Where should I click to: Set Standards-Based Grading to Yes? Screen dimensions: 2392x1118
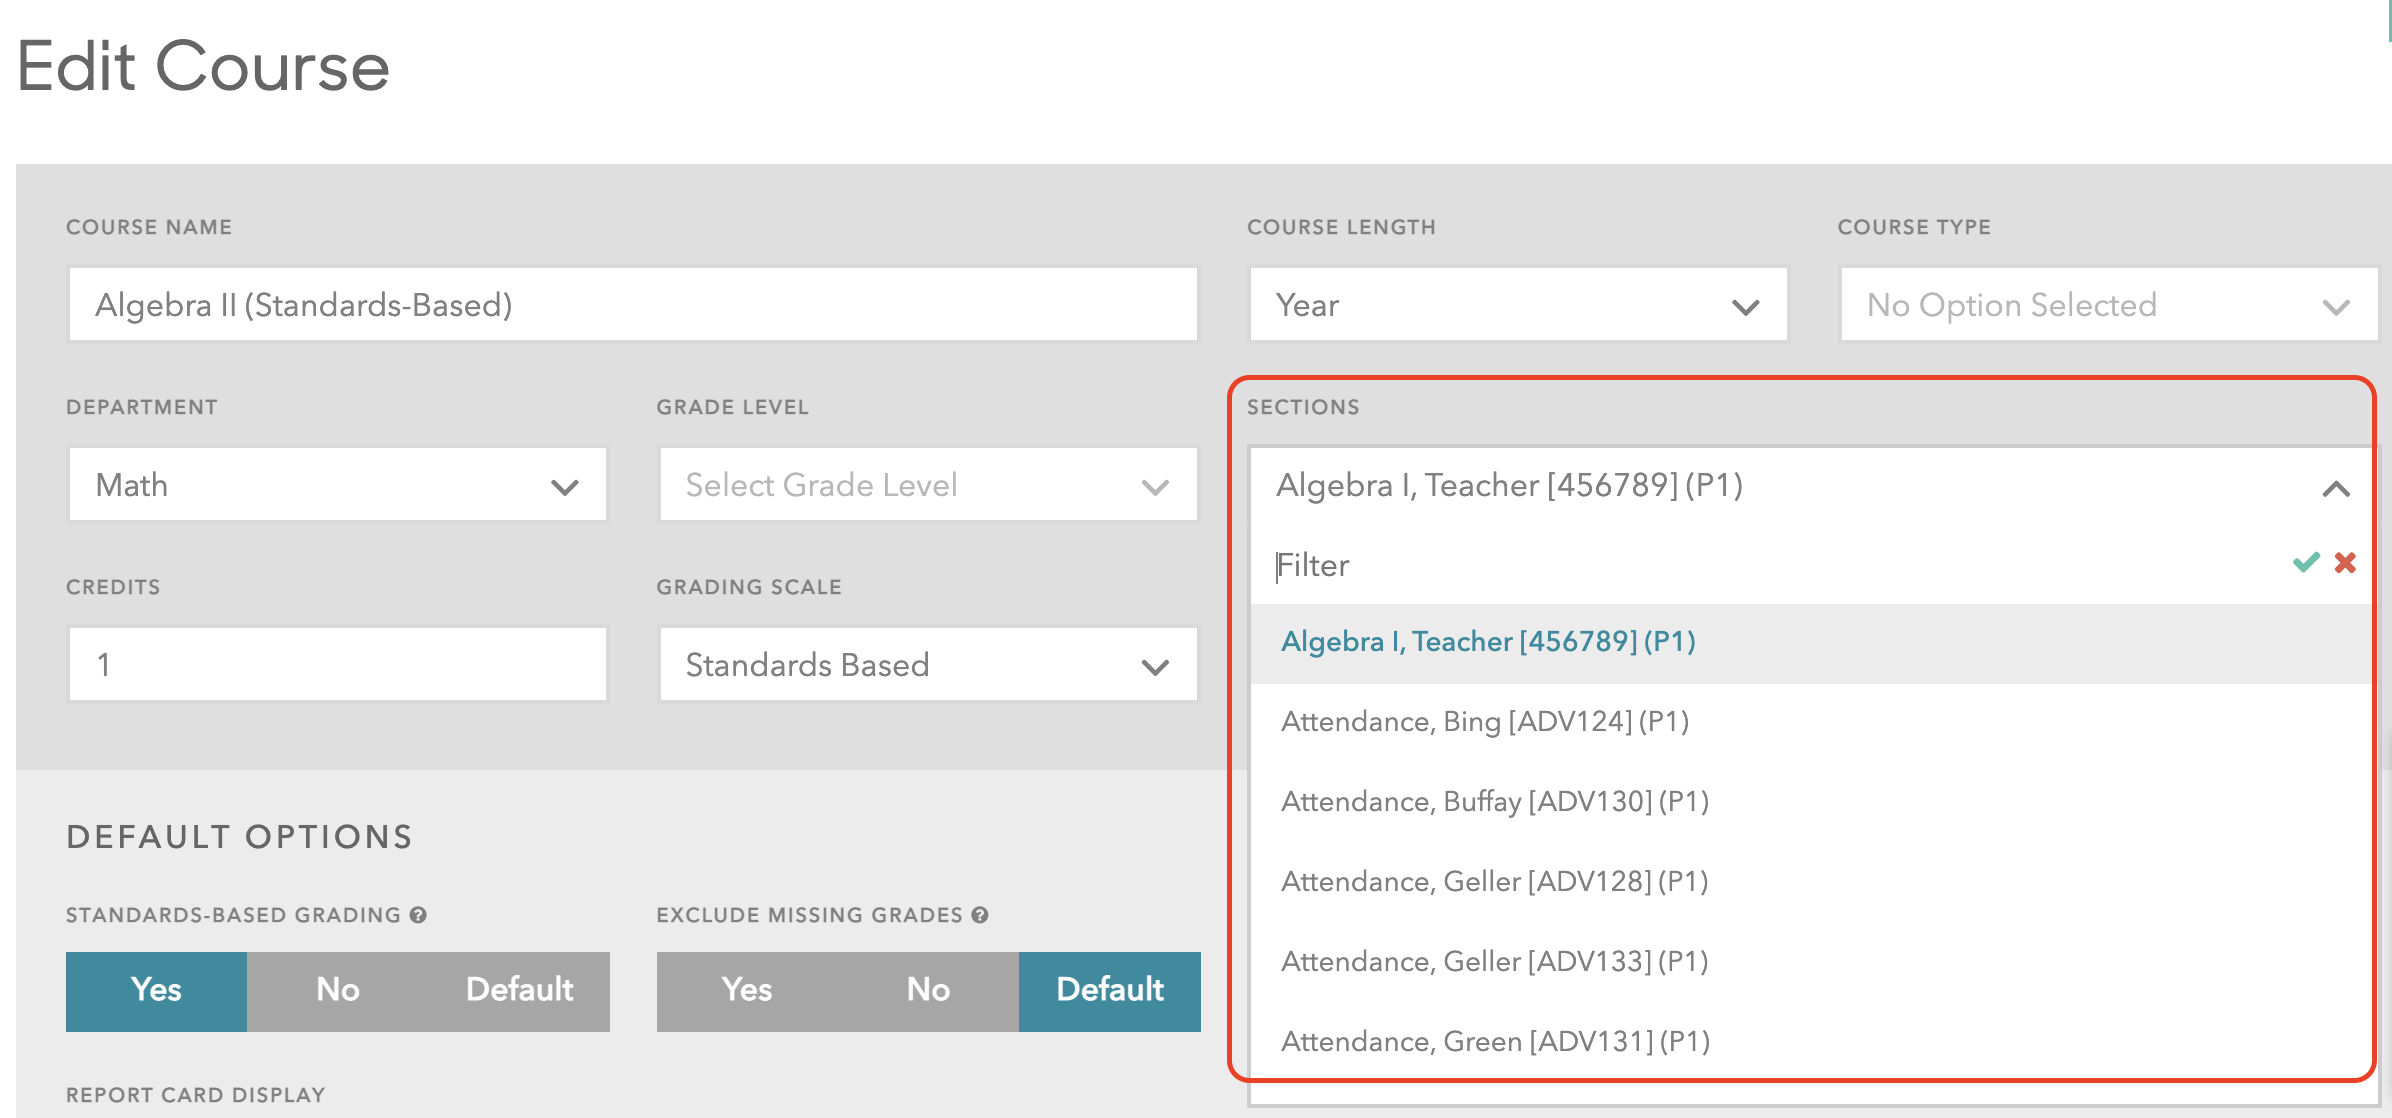tap(156, 990)
